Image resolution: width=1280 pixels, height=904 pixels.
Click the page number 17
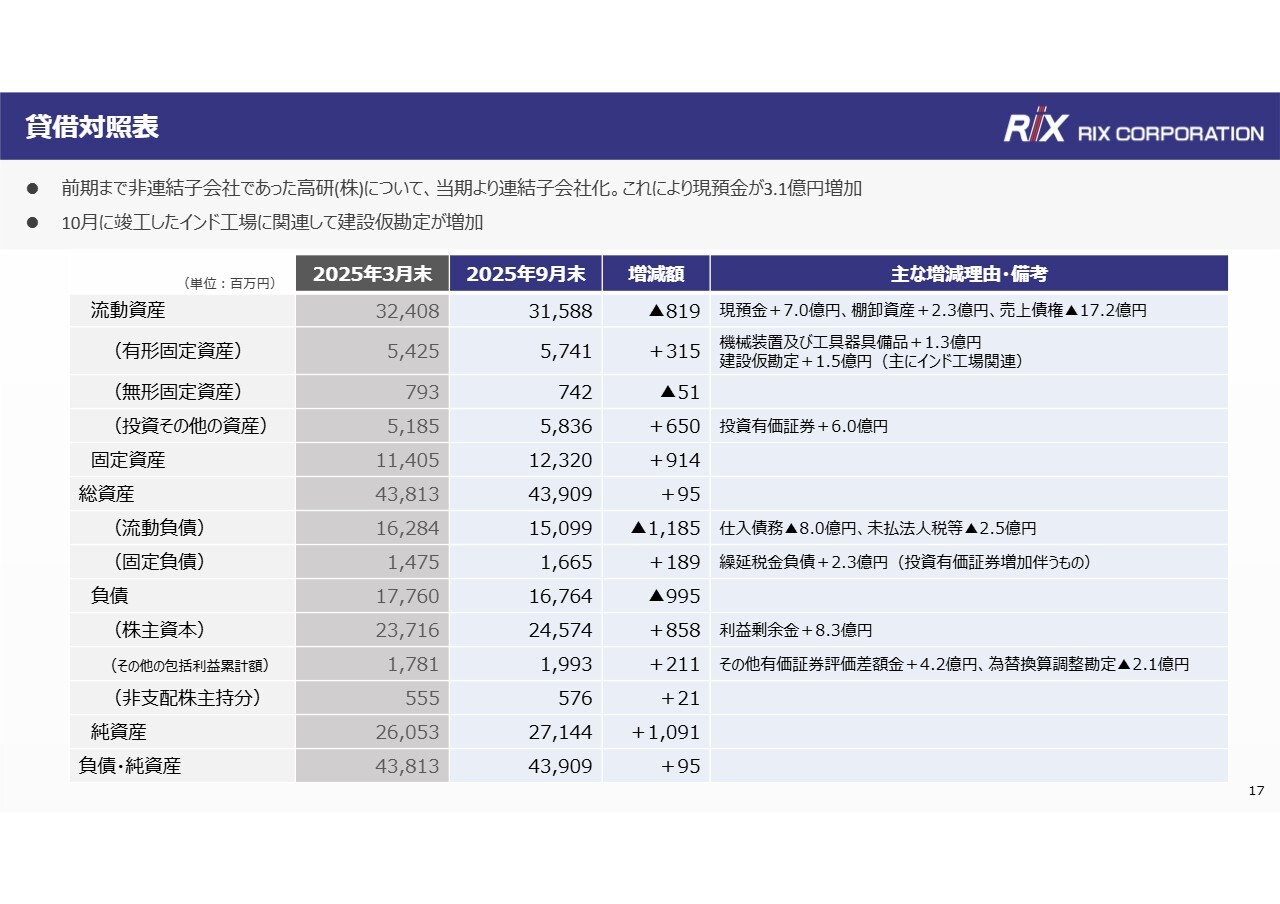pyautogui.click(x=1257, y=792)
